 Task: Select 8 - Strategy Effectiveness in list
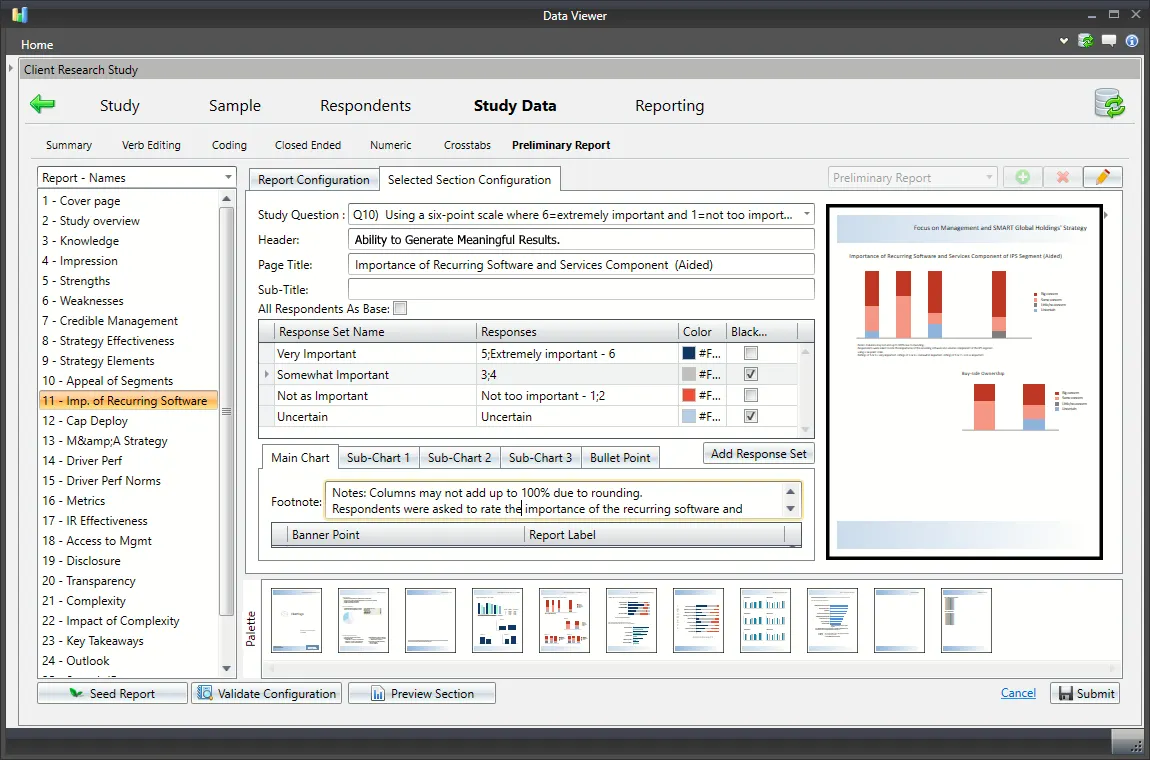pyautogui.click(x=128, y=341)
